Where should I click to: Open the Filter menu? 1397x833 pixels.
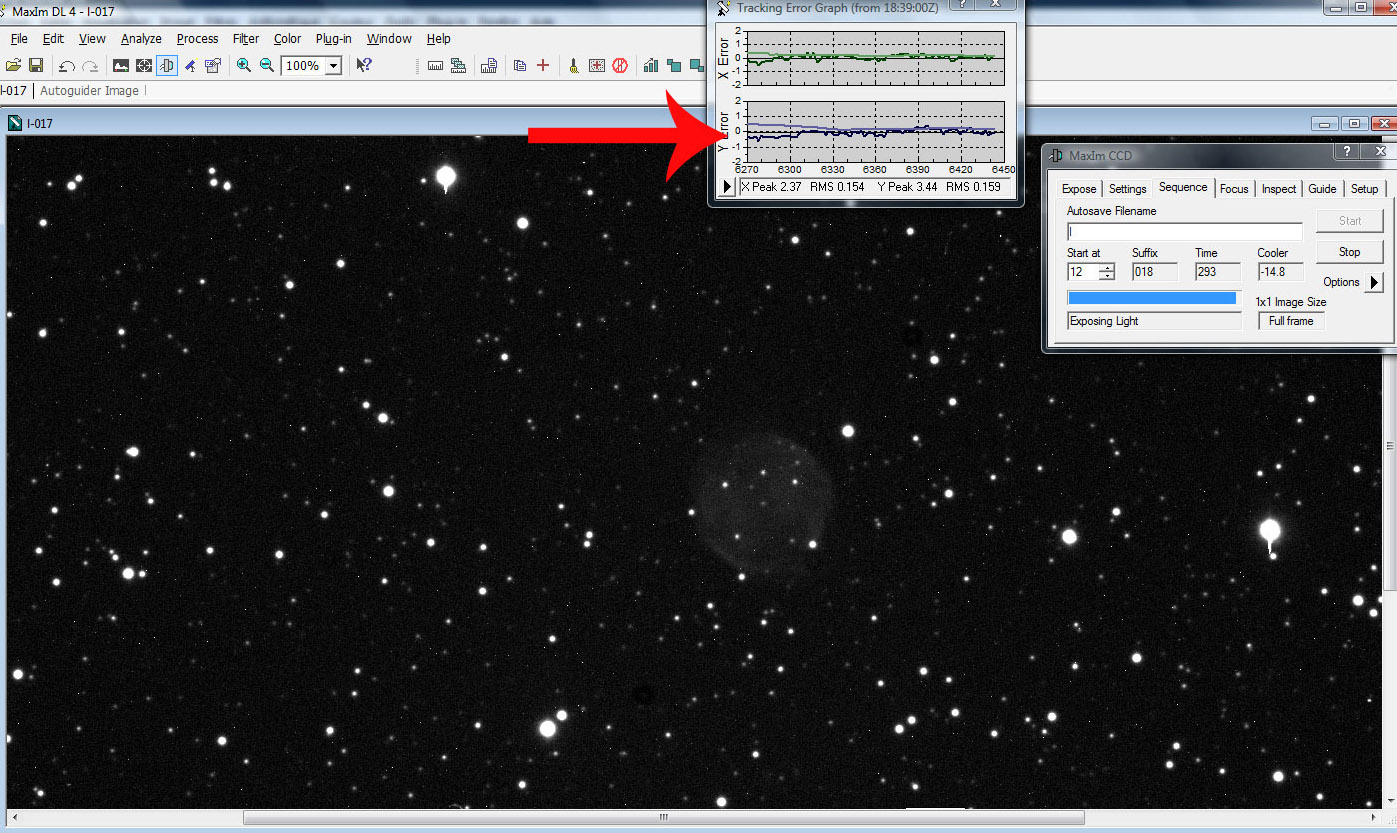[246, 39]
